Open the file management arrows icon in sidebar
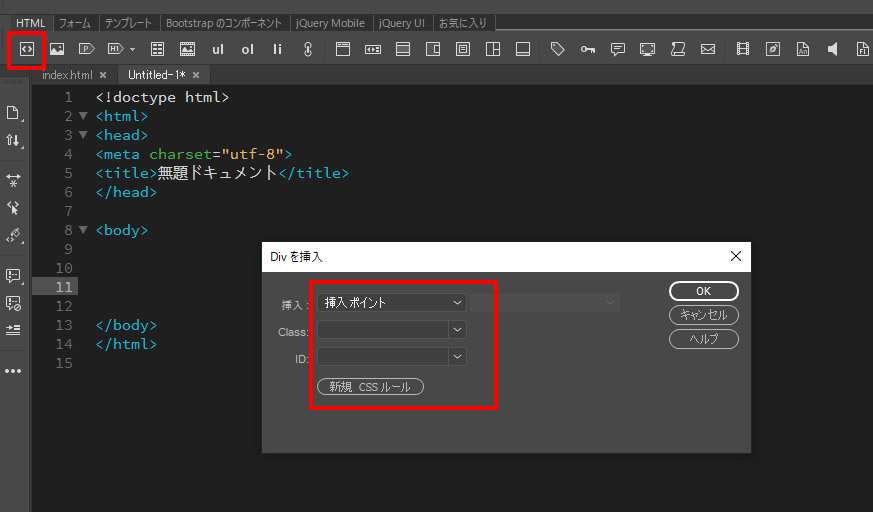This screenshot has height=512, width=873. [x=13, y=141]
